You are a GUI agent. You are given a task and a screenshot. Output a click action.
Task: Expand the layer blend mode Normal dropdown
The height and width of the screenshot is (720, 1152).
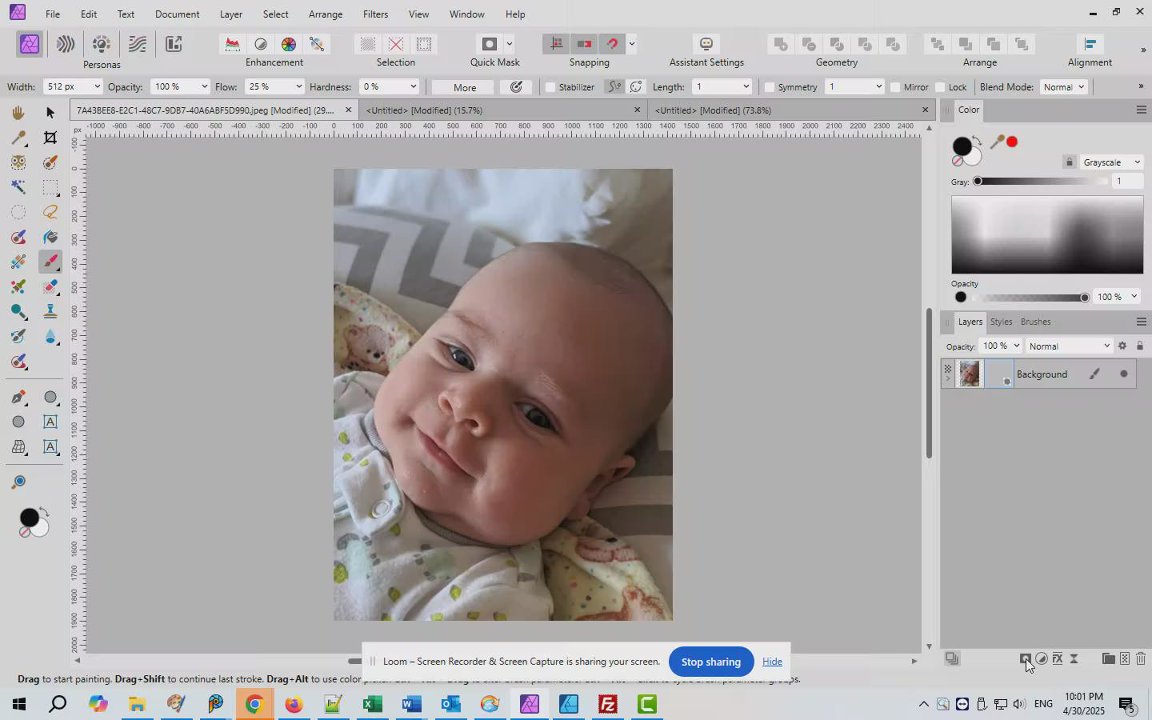pos(1069,346)
